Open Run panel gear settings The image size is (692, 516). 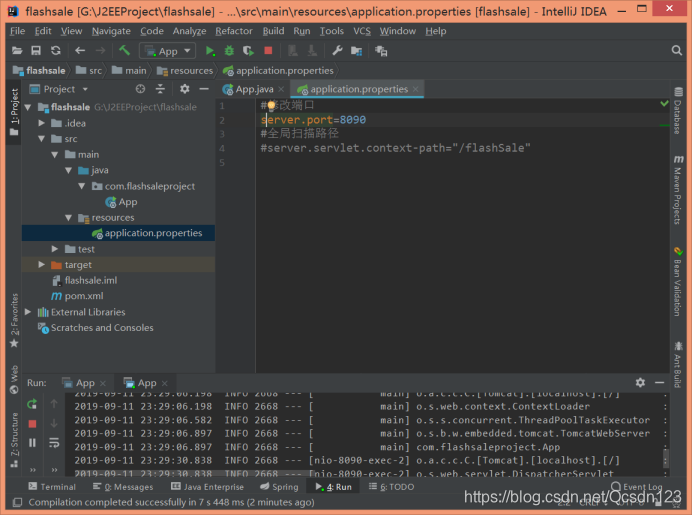[640, 383]
